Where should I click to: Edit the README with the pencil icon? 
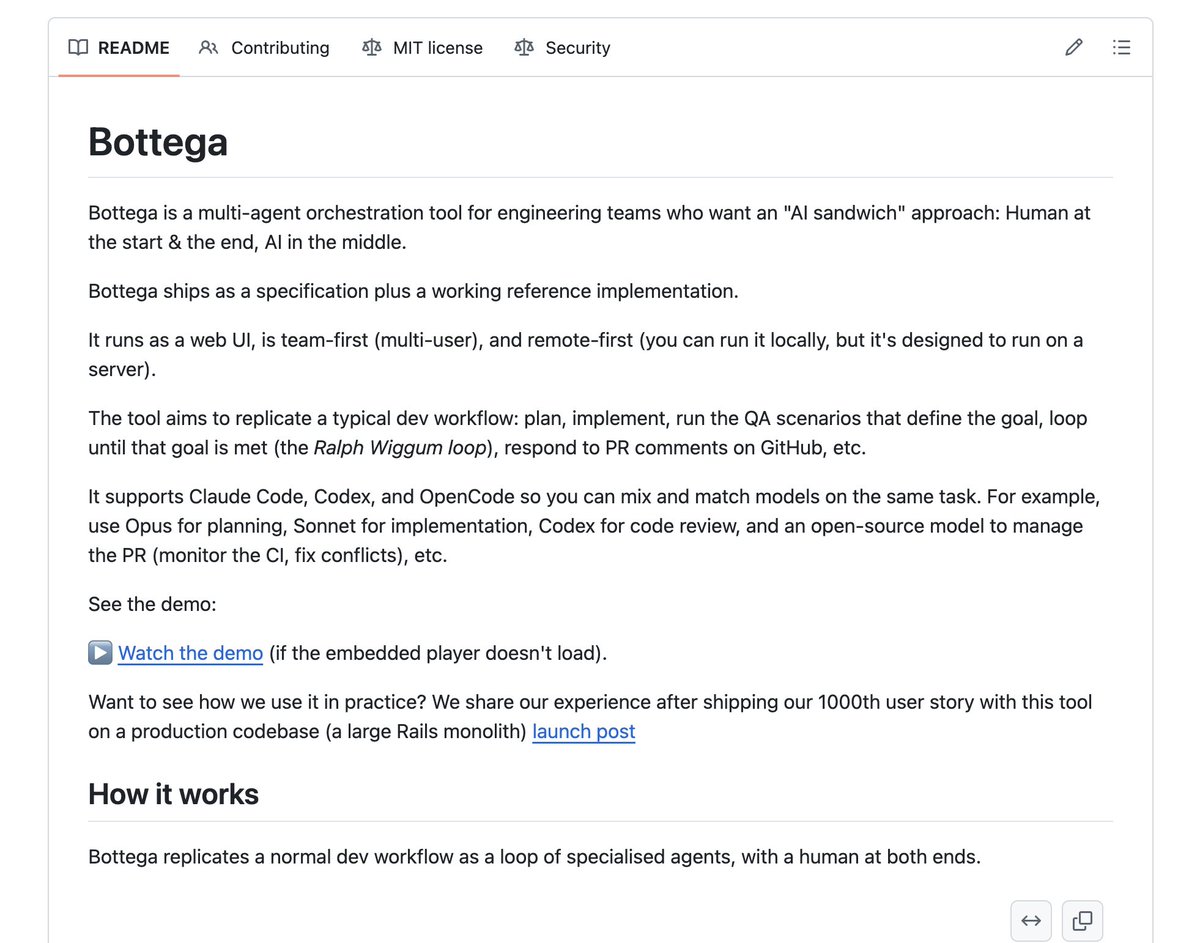click(1074, 47)
